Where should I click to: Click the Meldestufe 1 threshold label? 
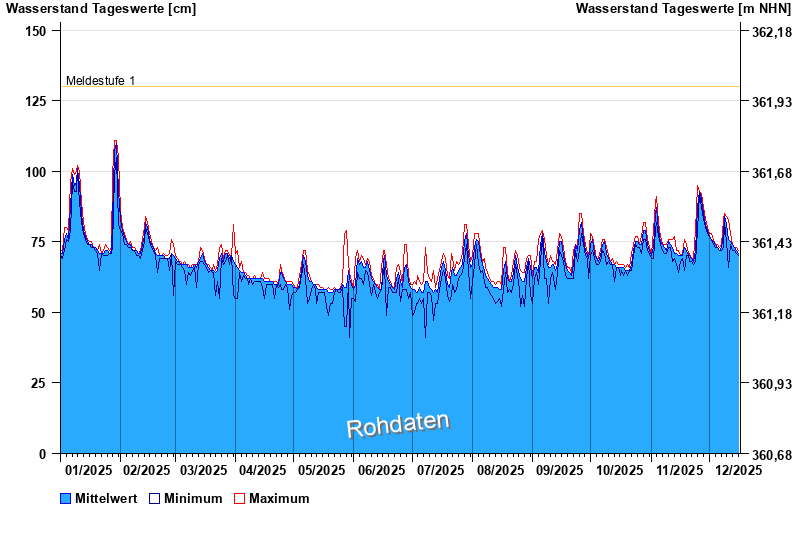pos(100,80)
